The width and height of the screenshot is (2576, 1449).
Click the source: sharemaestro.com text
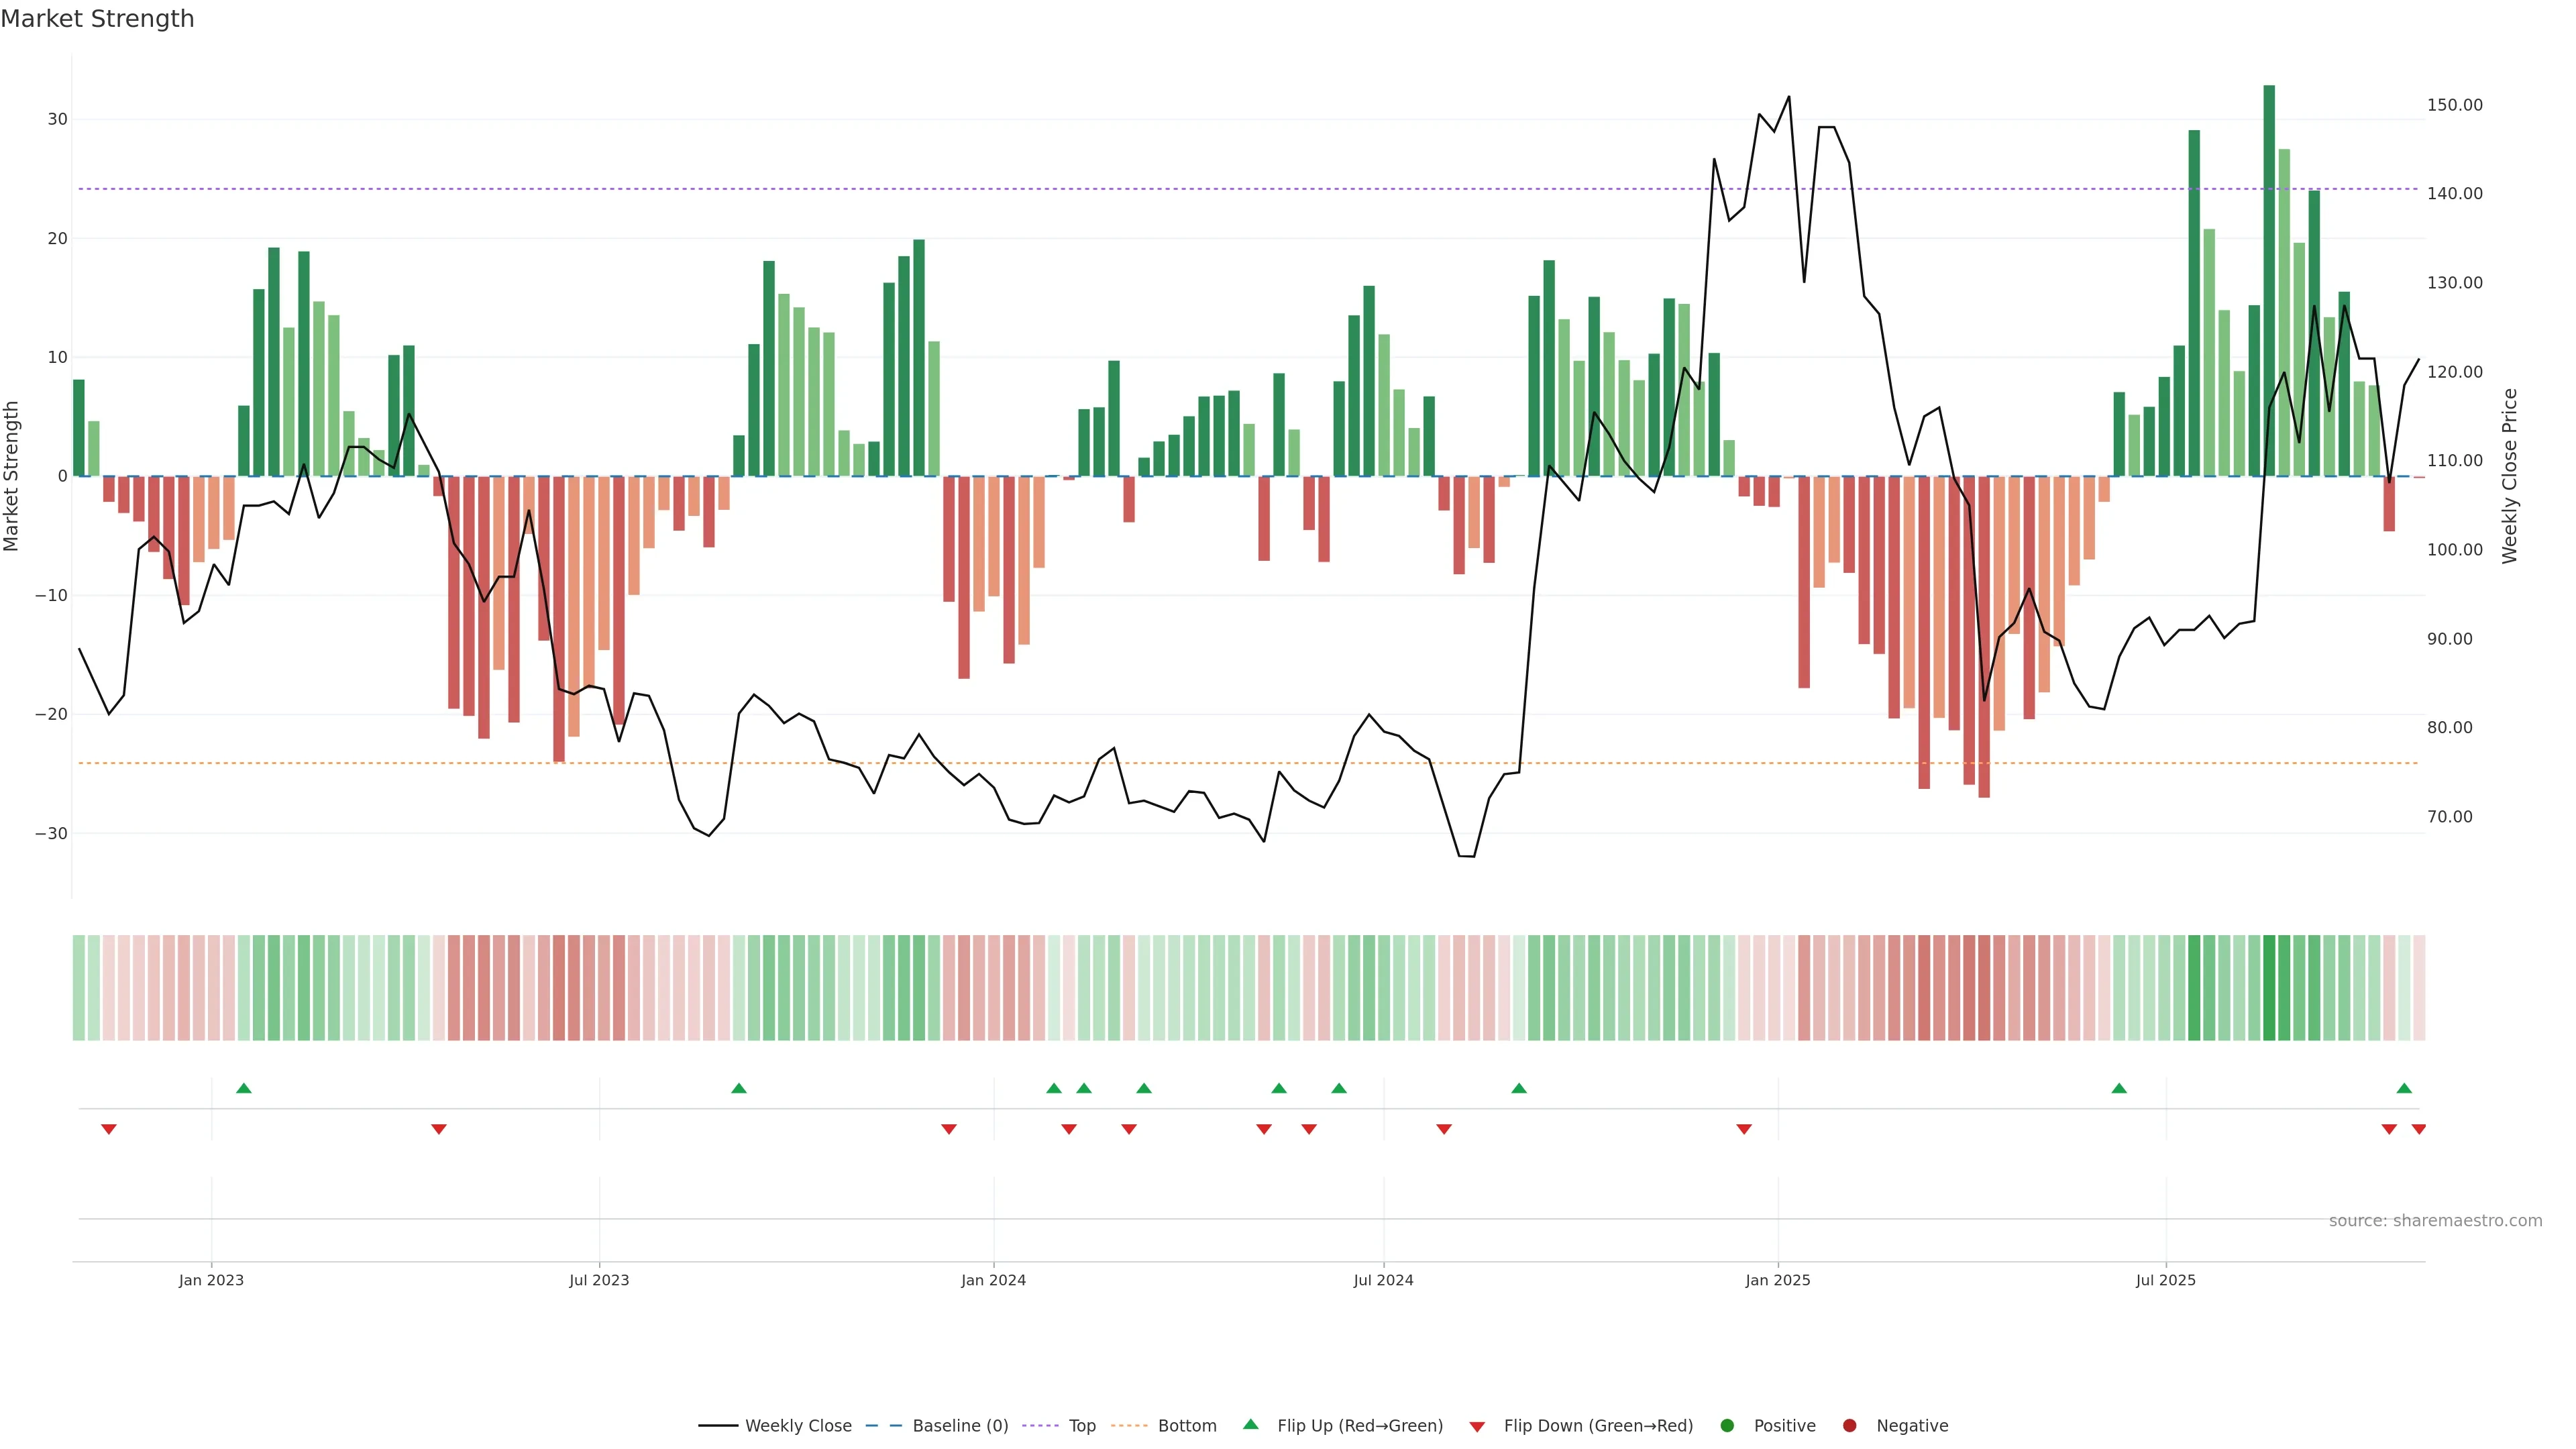2435,1220
